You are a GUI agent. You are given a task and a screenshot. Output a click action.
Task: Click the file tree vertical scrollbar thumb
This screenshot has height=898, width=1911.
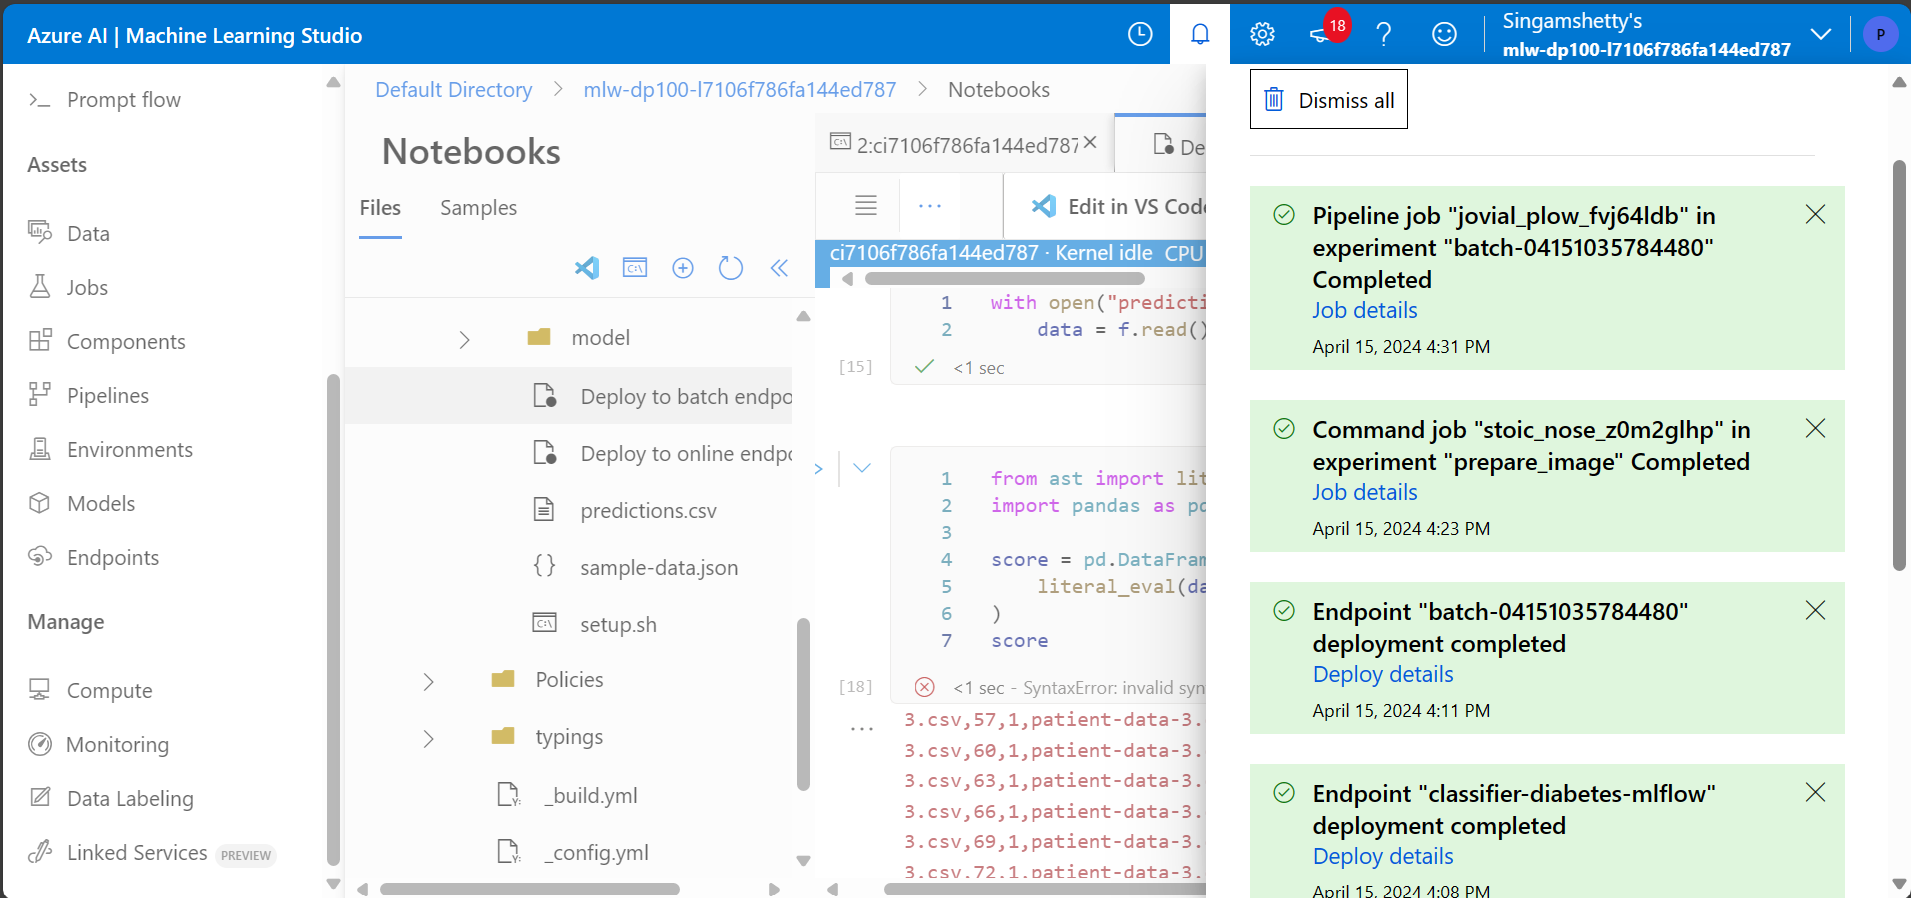[x=803, y=705]
